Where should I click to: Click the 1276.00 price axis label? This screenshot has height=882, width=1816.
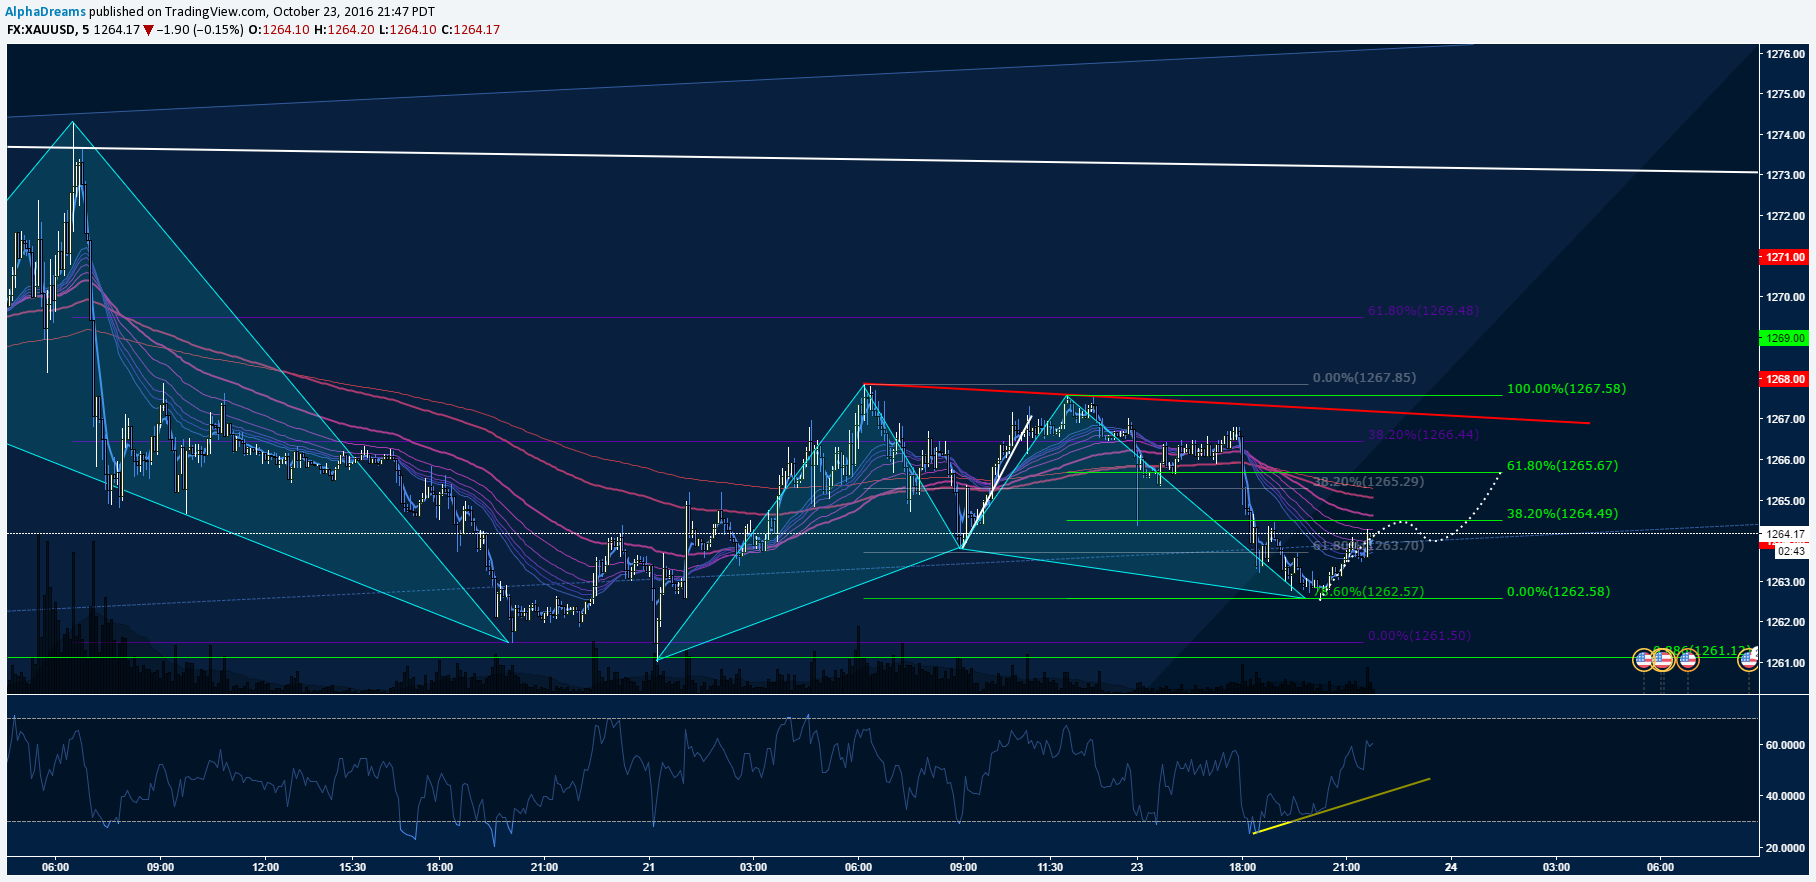tap(1785, 54)
